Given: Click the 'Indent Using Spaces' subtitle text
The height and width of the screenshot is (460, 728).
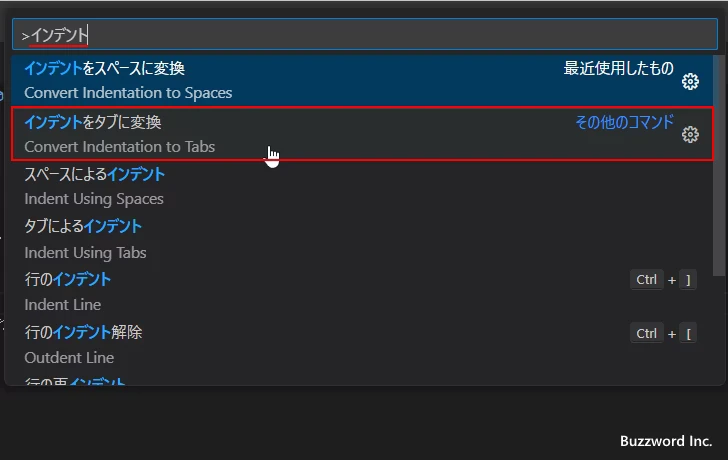Looking at the screenshot, I should pyautogui.click(x=94, y=199).
